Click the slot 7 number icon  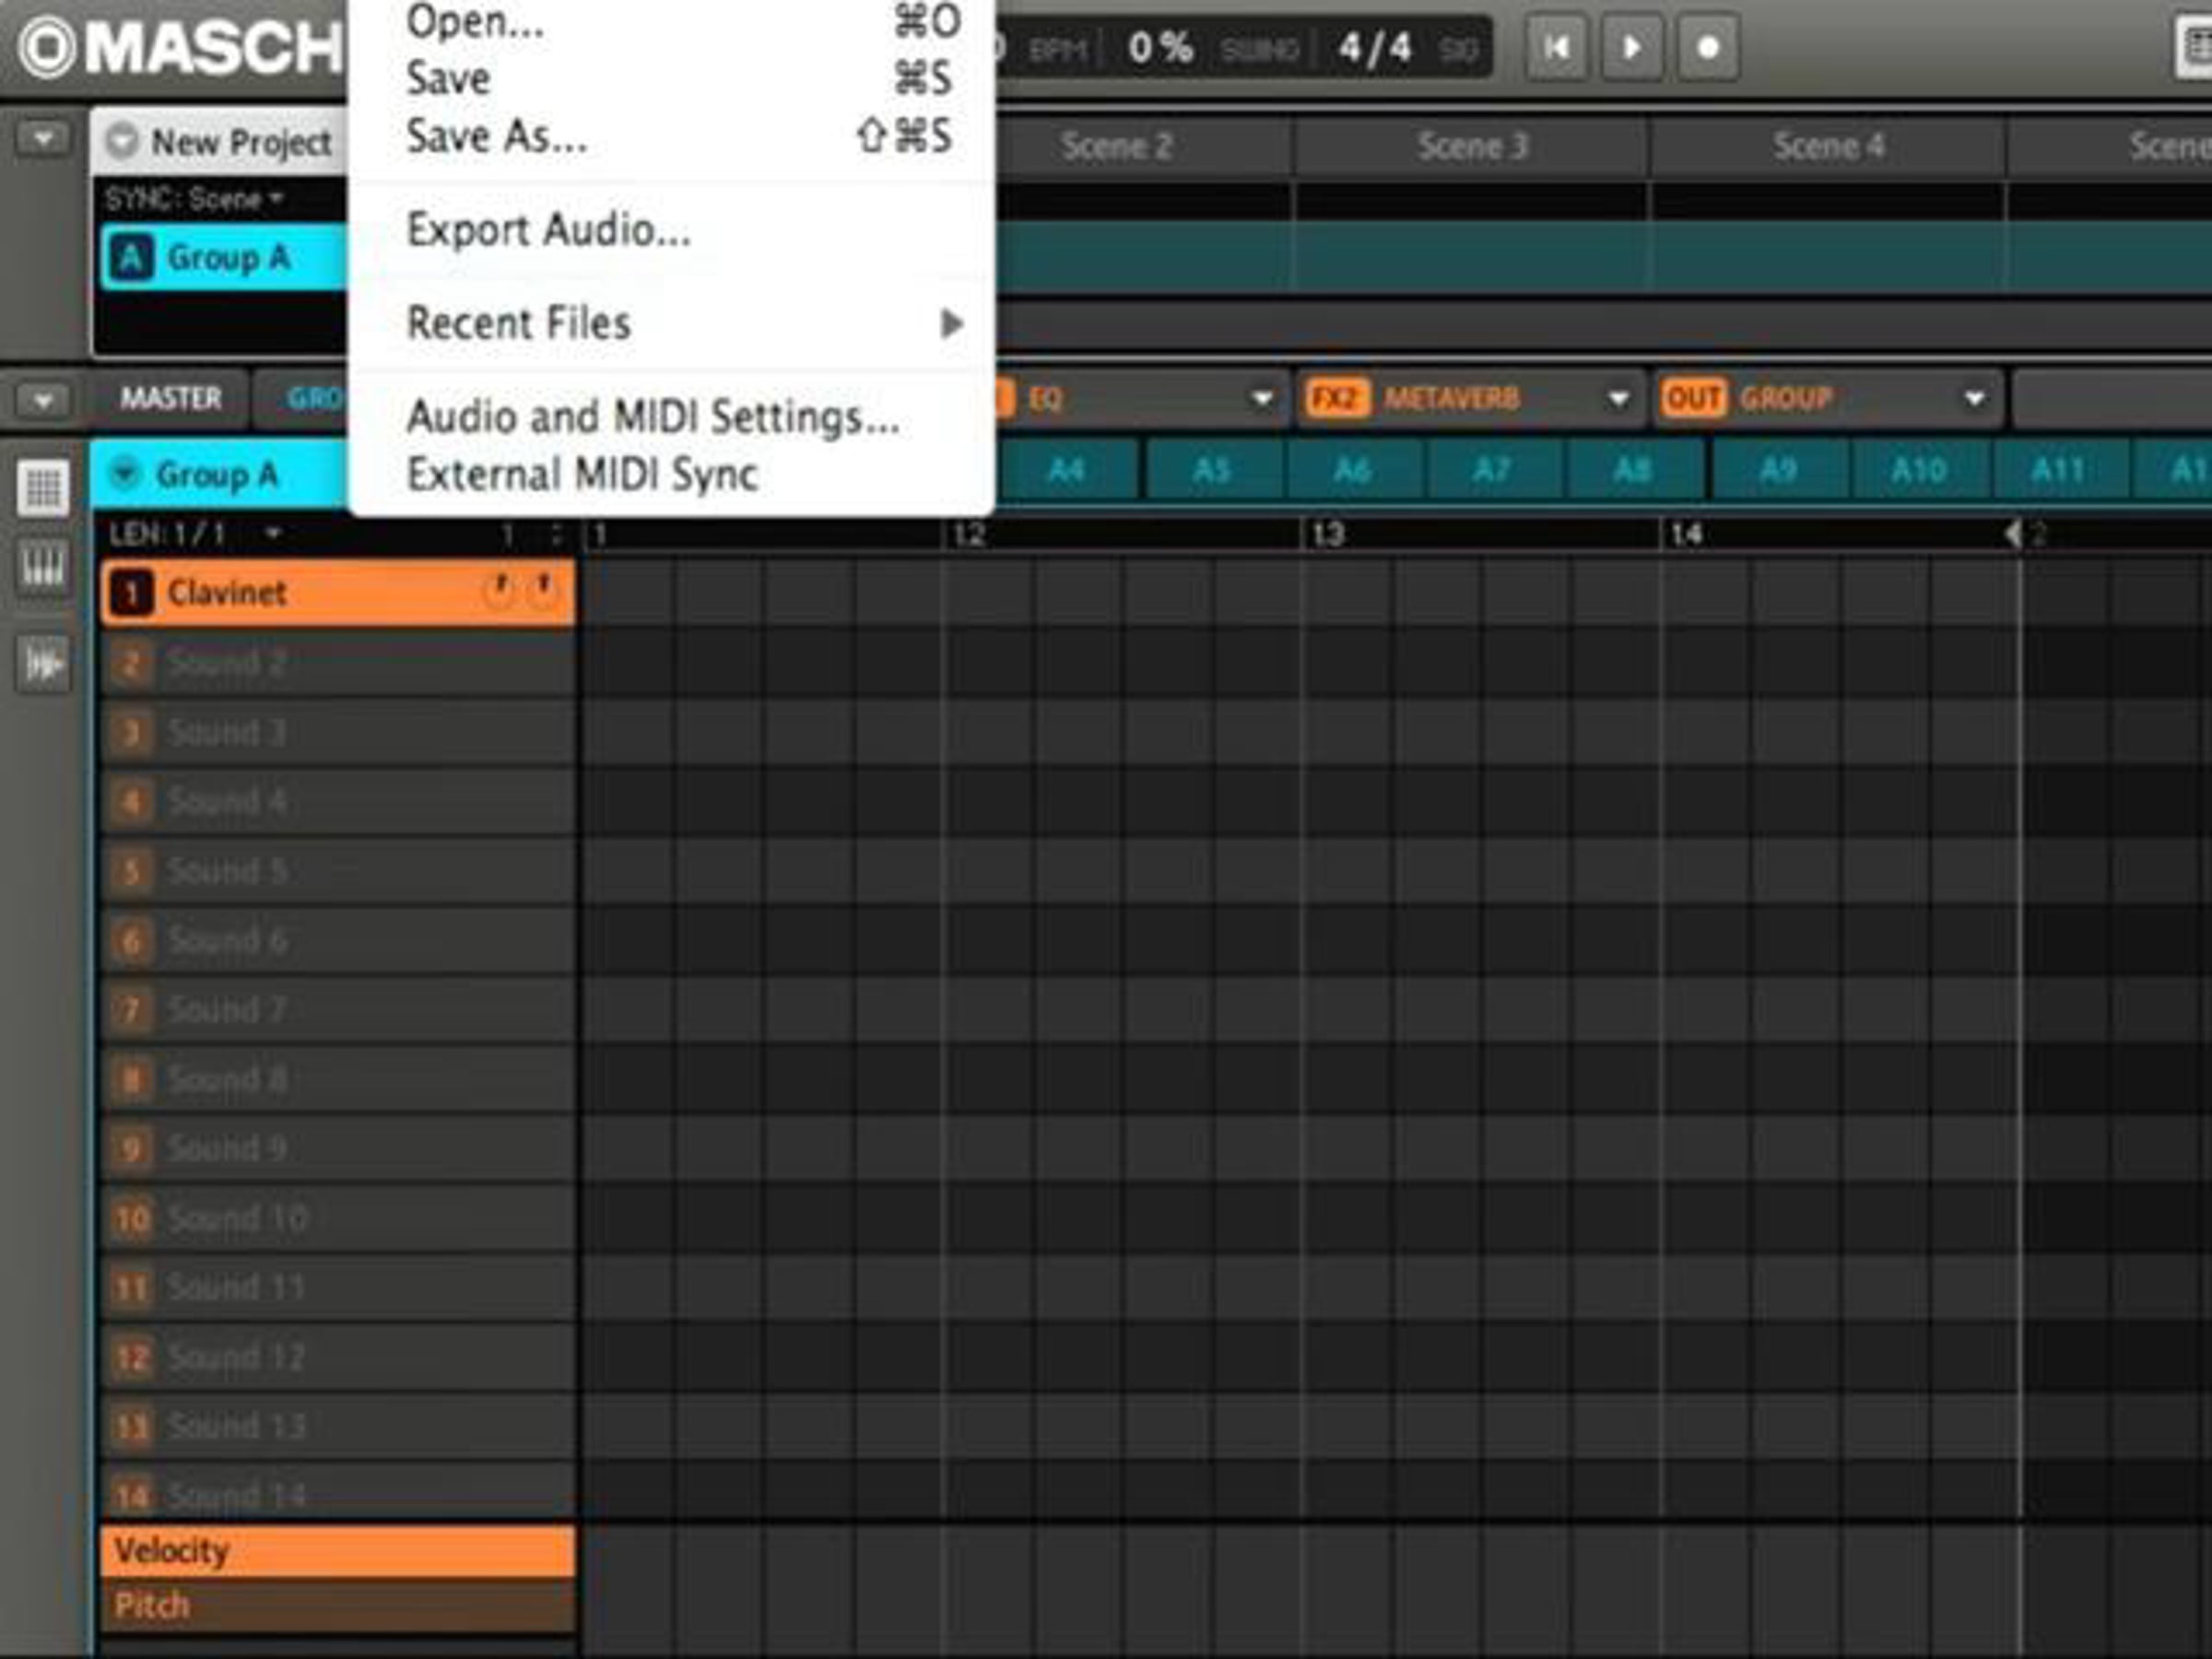pos(131,1010)
